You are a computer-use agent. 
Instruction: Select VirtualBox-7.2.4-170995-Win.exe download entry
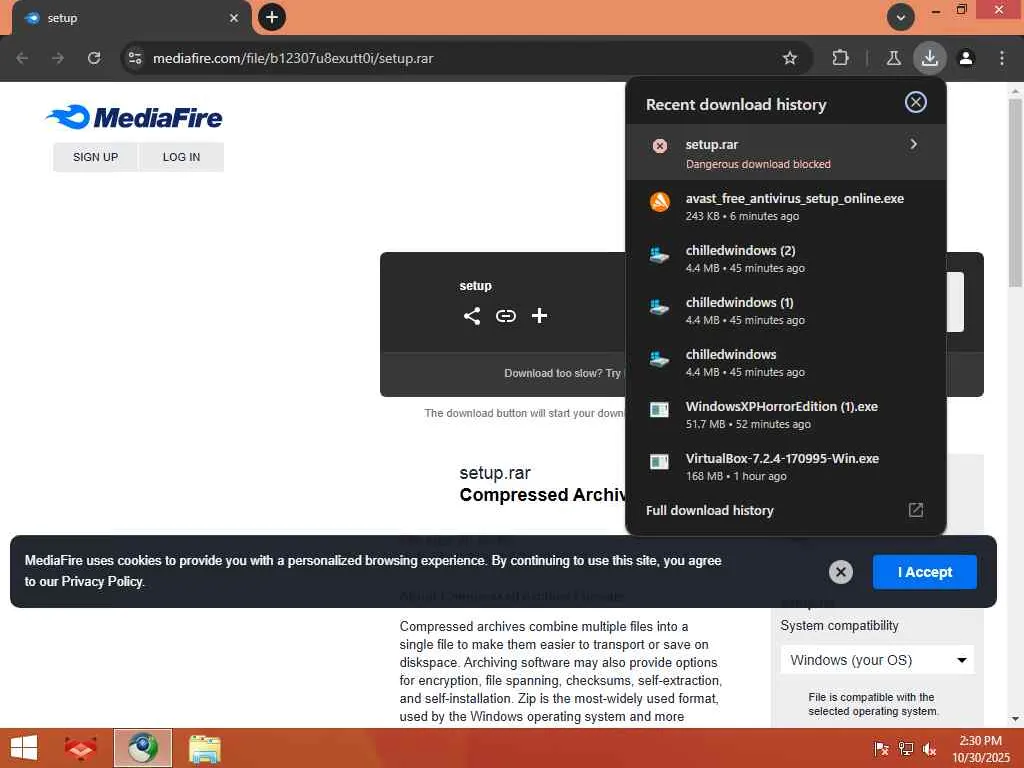(x=786, y=467)
